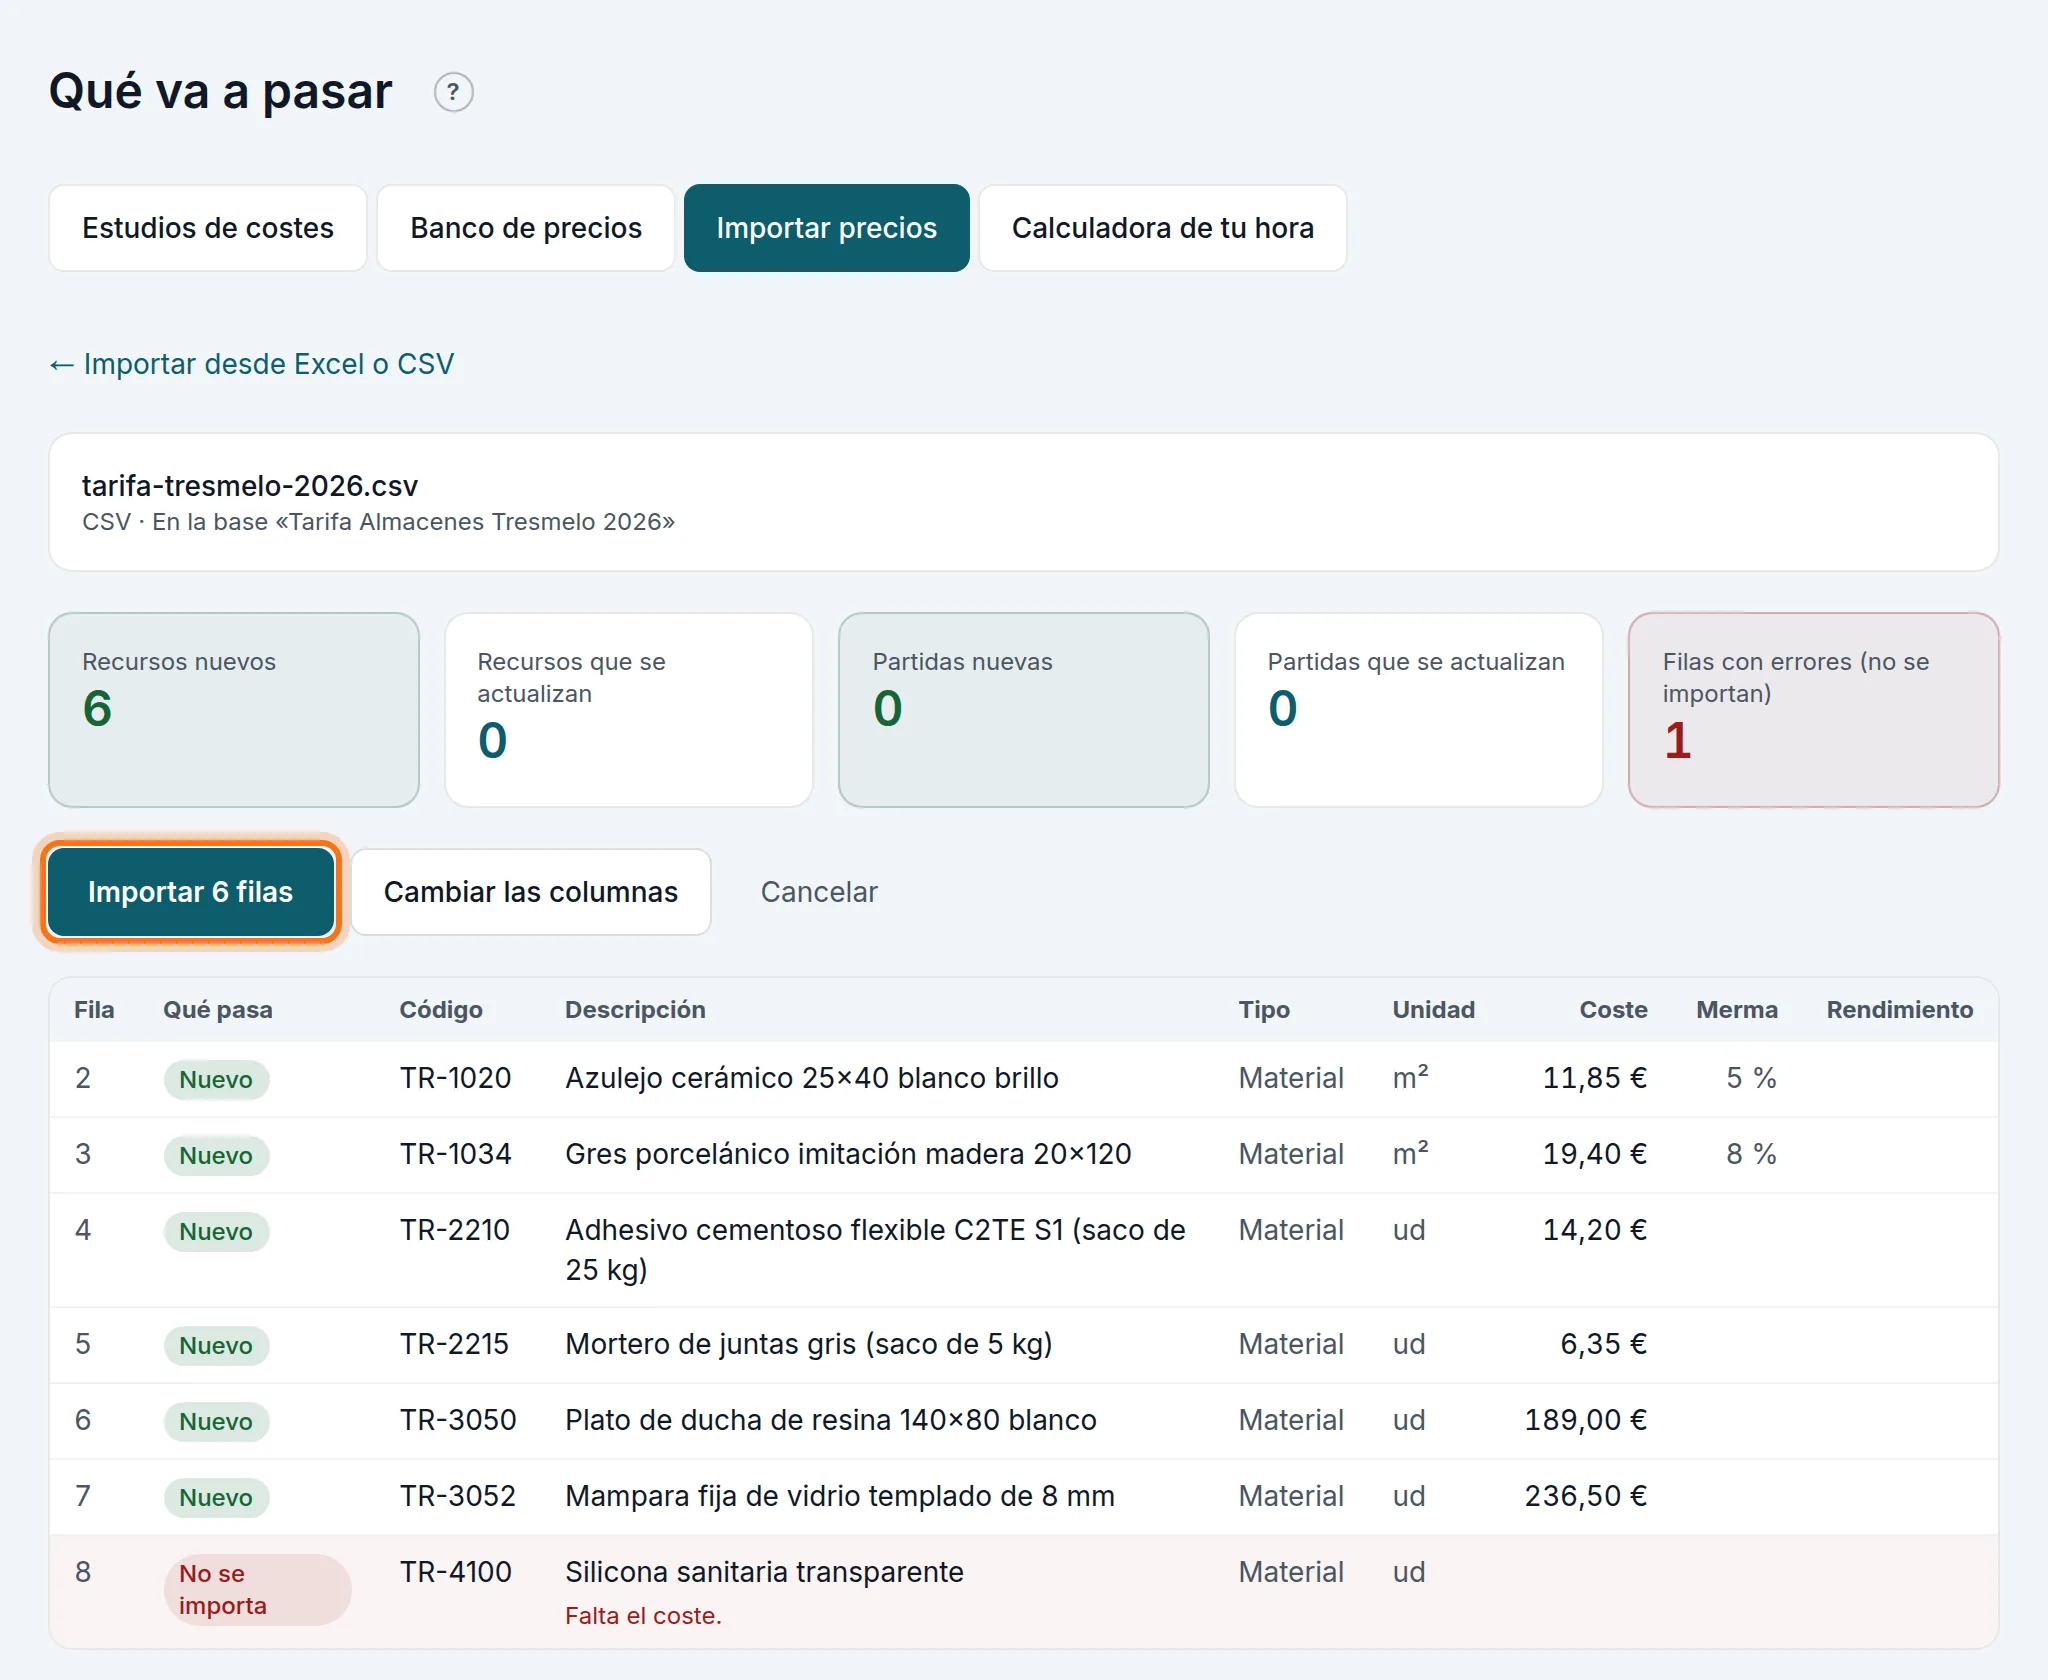Click description Azulejo cerámico 25×40 blanco brillo

812,1078
